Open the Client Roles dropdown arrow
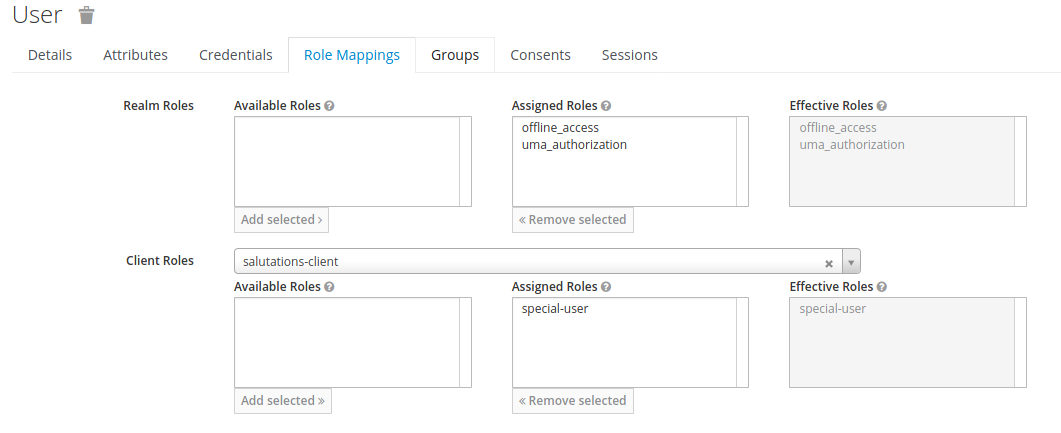1061x433 pixels. [851, 261]
